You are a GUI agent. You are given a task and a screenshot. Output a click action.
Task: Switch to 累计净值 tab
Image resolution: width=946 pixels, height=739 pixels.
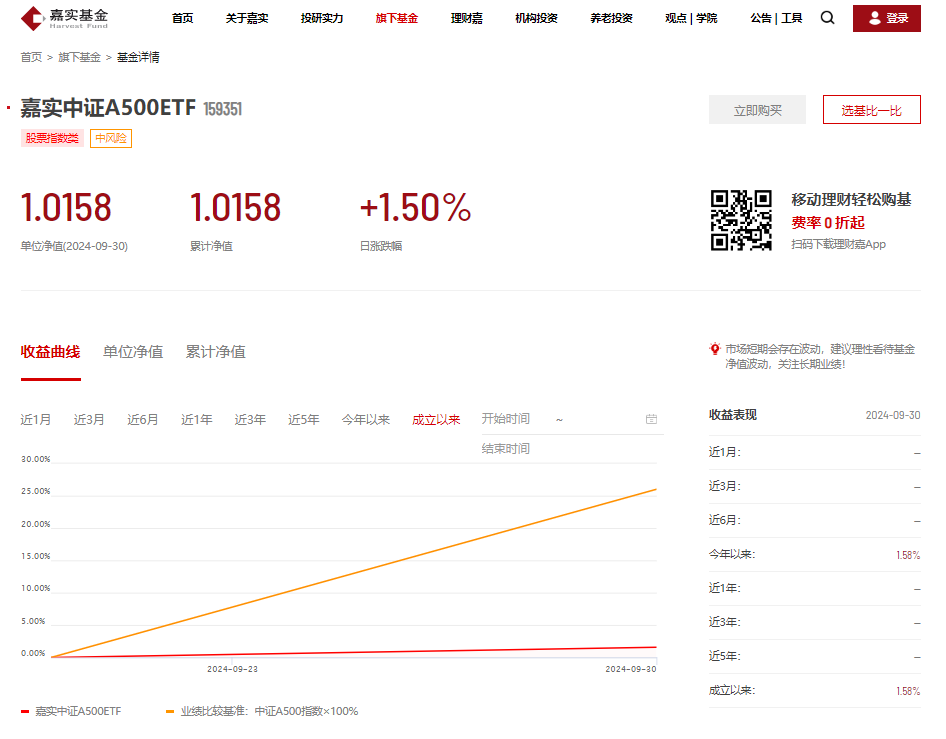(x=215, y=352)
